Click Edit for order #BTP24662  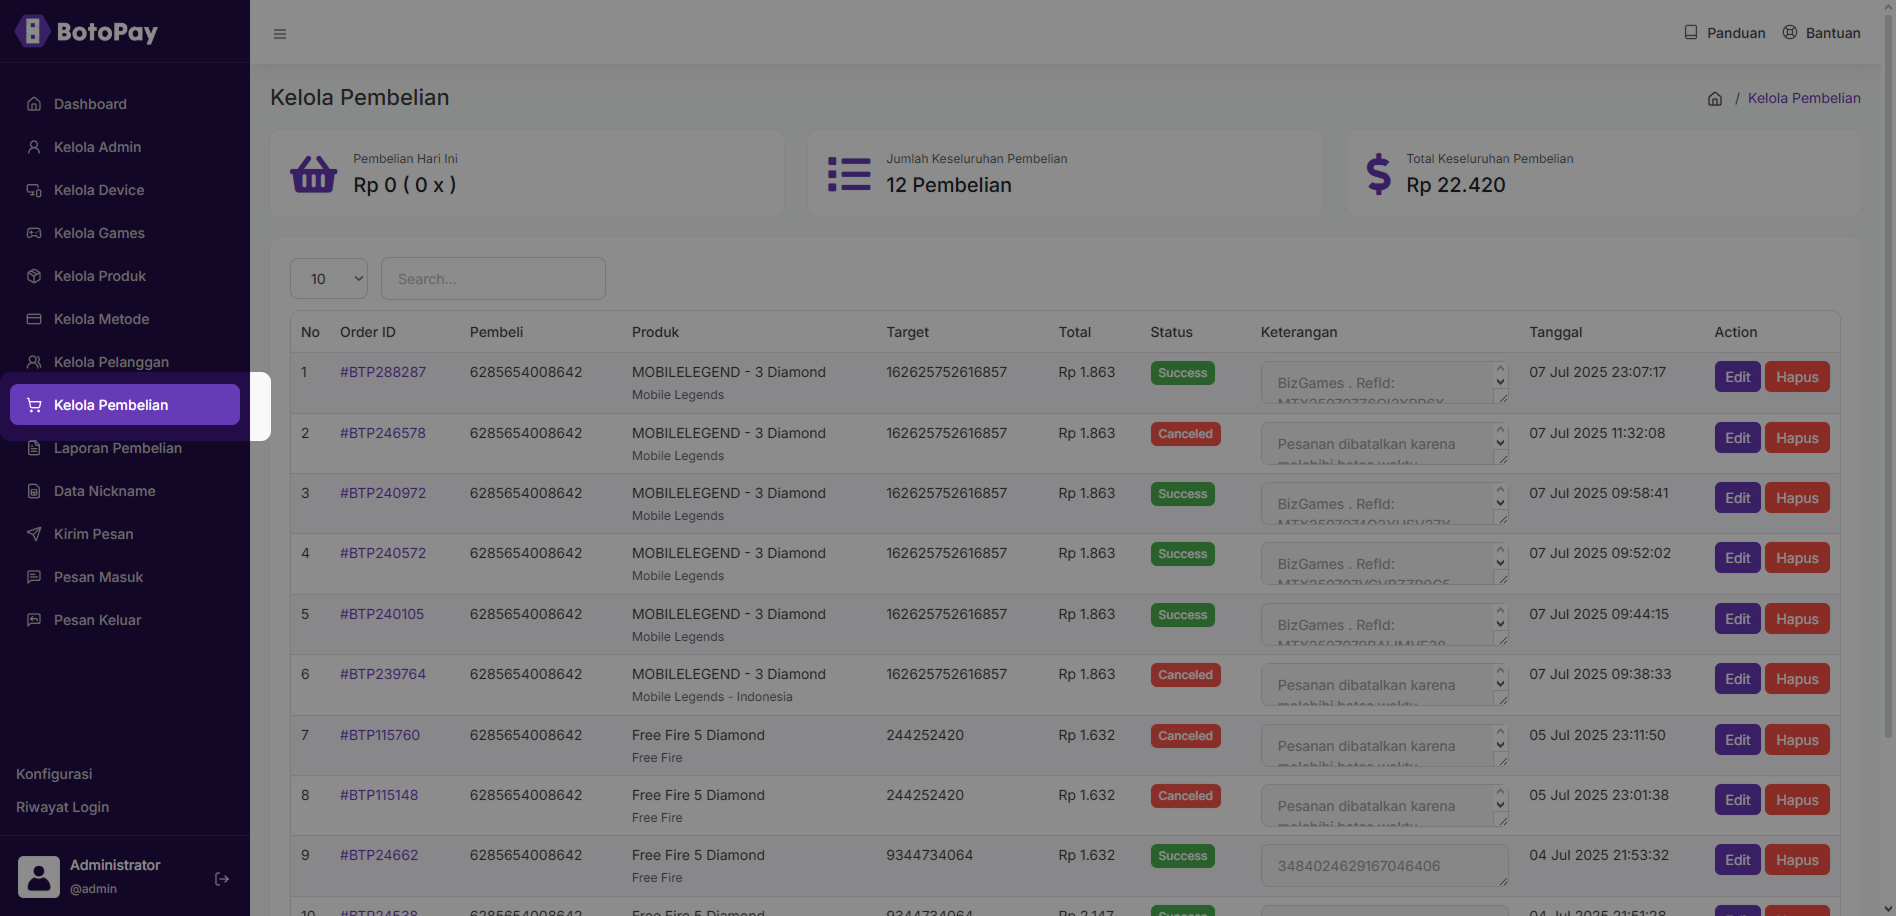click(1737, 860)
